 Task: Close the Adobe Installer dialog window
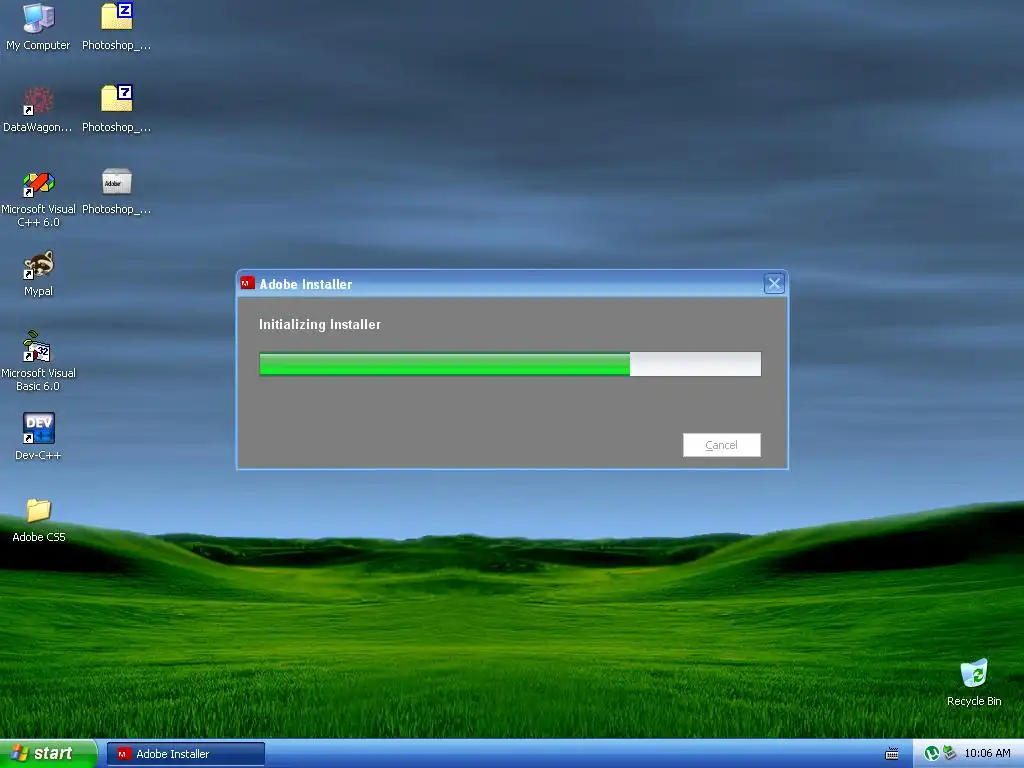(774, 283)
